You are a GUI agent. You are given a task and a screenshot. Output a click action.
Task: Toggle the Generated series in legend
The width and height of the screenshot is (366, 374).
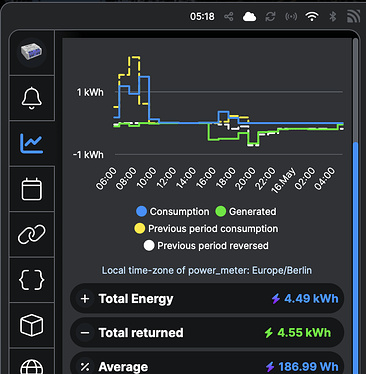tap(246, 211)
